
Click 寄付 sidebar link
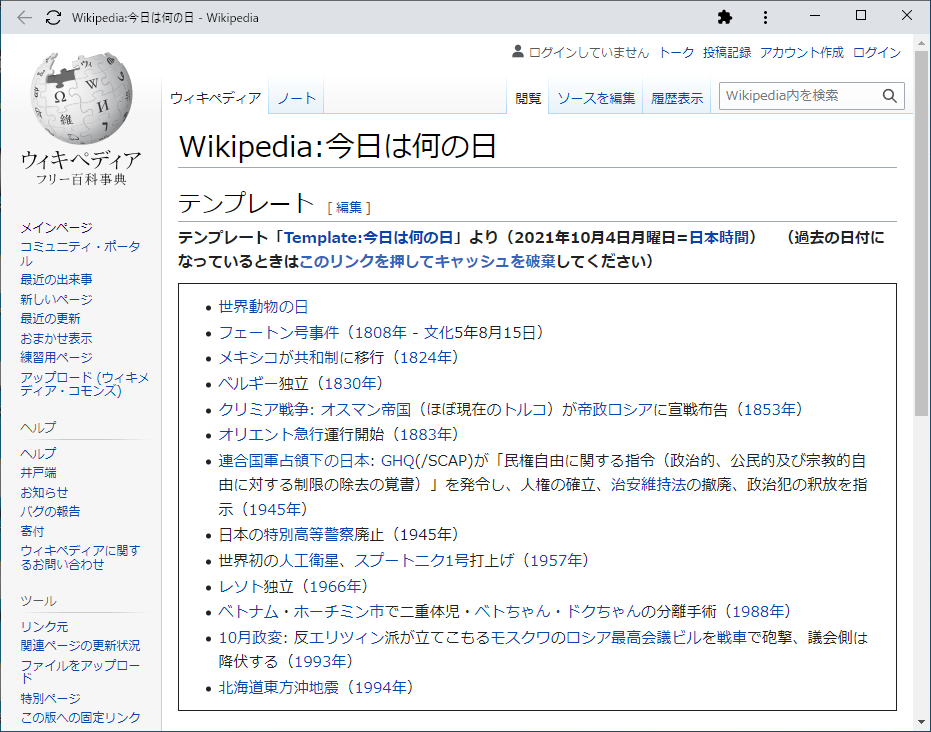pyautogui.click(x=32, y=531)
